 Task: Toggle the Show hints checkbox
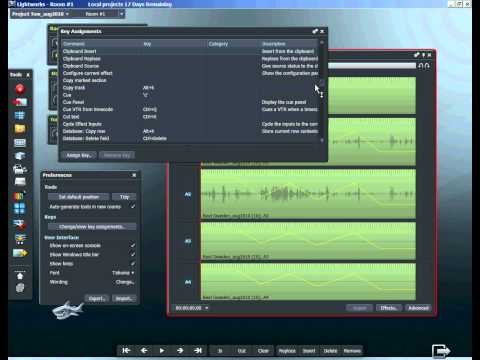tap(133, 264)
